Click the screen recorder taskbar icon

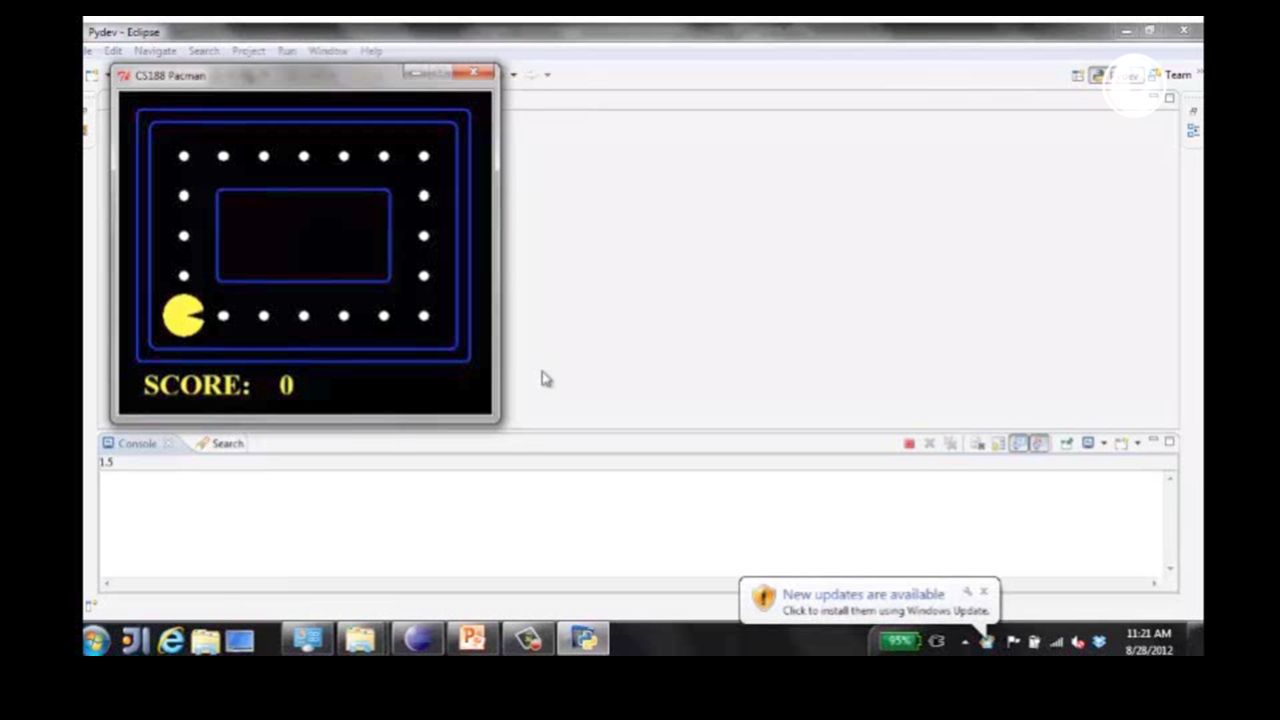[528, 639]
